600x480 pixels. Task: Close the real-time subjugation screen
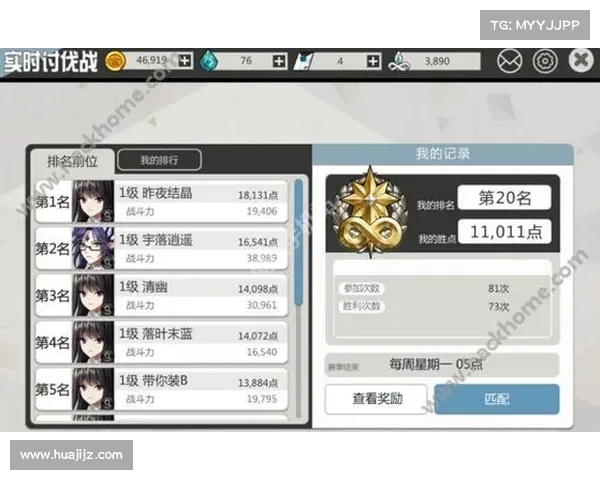[x=581, y=60]
